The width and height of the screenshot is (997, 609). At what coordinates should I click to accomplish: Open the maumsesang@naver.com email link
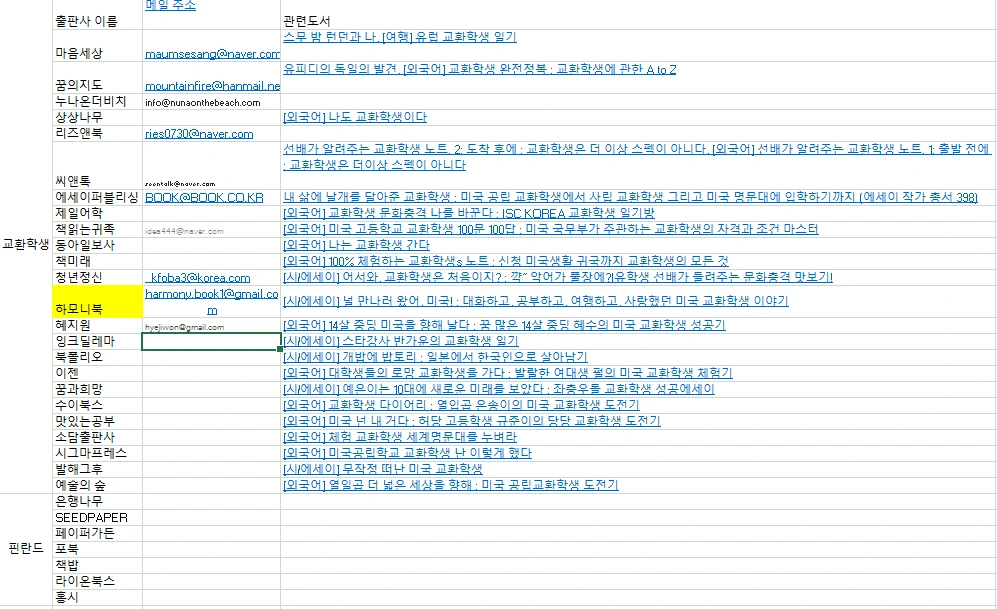point(210,52)
